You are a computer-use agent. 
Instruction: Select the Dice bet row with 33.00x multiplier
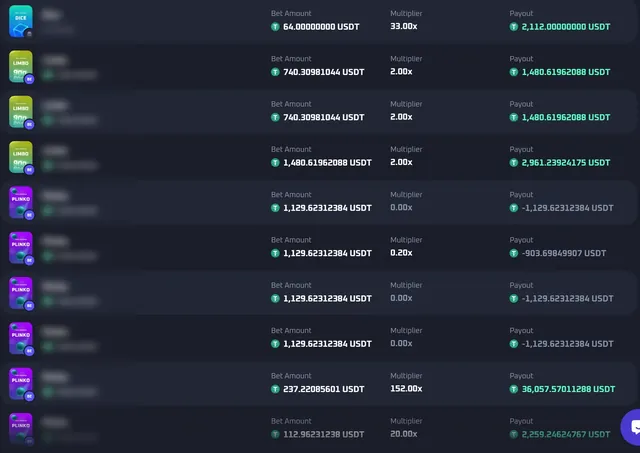tap(320, 21)
